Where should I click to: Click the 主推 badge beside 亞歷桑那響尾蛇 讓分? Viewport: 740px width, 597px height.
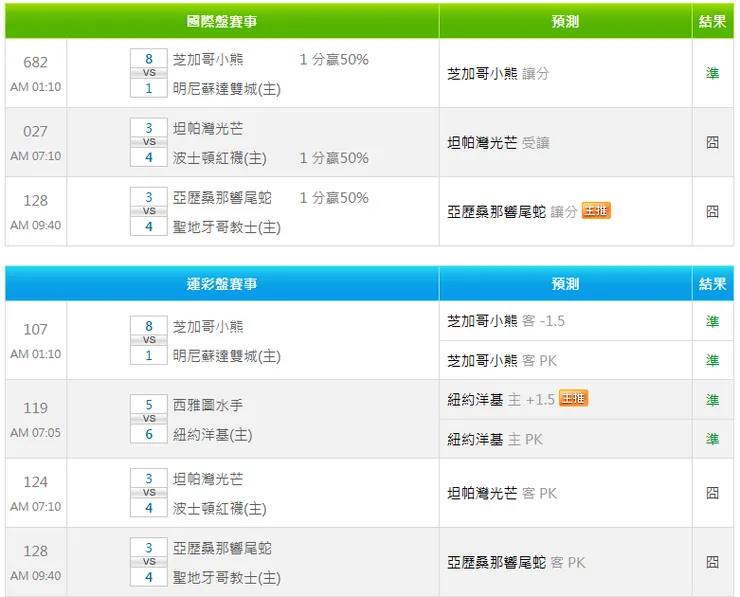[596, 210]
